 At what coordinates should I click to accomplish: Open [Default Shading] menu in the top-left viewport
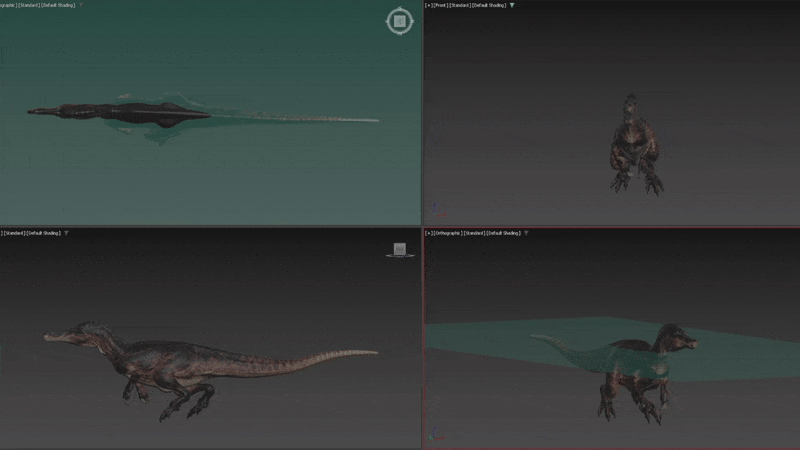click(x=58, y=5)
